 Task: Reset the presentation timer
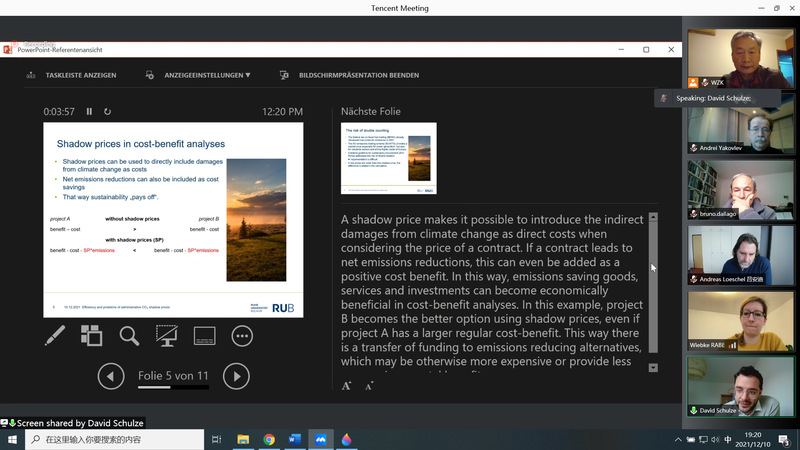coord(107,111)
